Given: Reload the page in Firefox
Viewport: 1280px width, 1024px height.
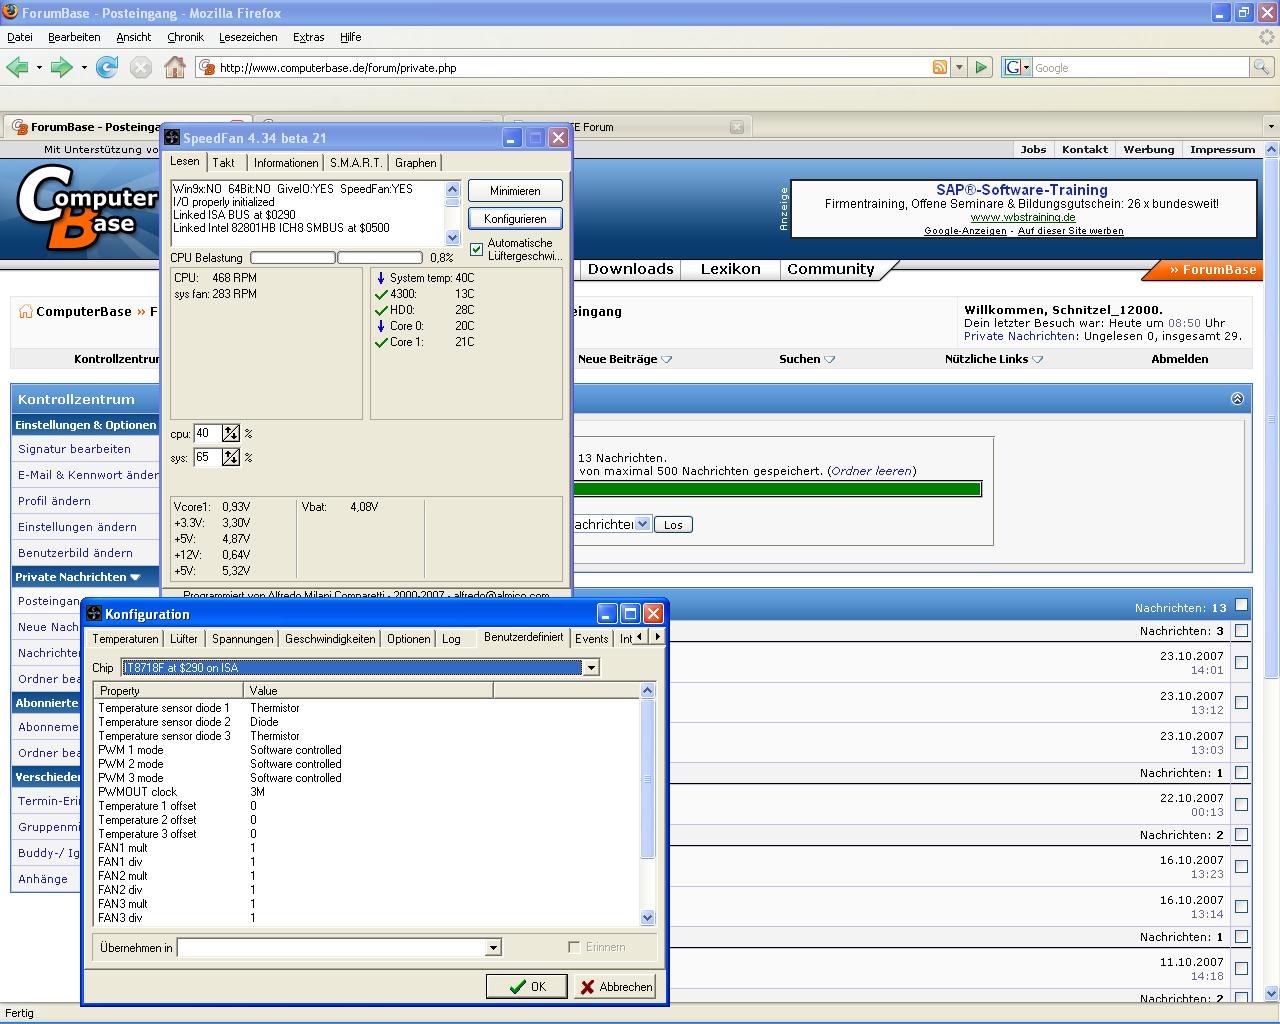Looking at the screenshot, I should click(x=107, y=67).
